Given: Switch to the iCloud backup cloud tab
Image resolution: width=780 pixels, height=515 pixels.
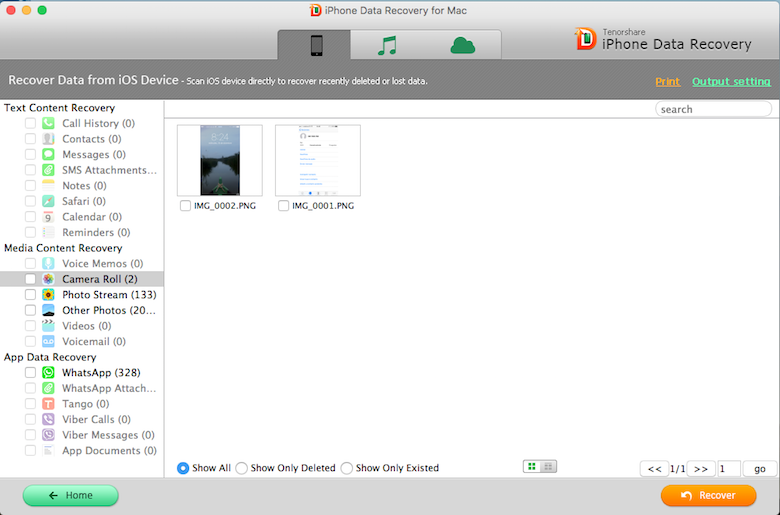Looking at the screenshot, I should coord(463,45).
